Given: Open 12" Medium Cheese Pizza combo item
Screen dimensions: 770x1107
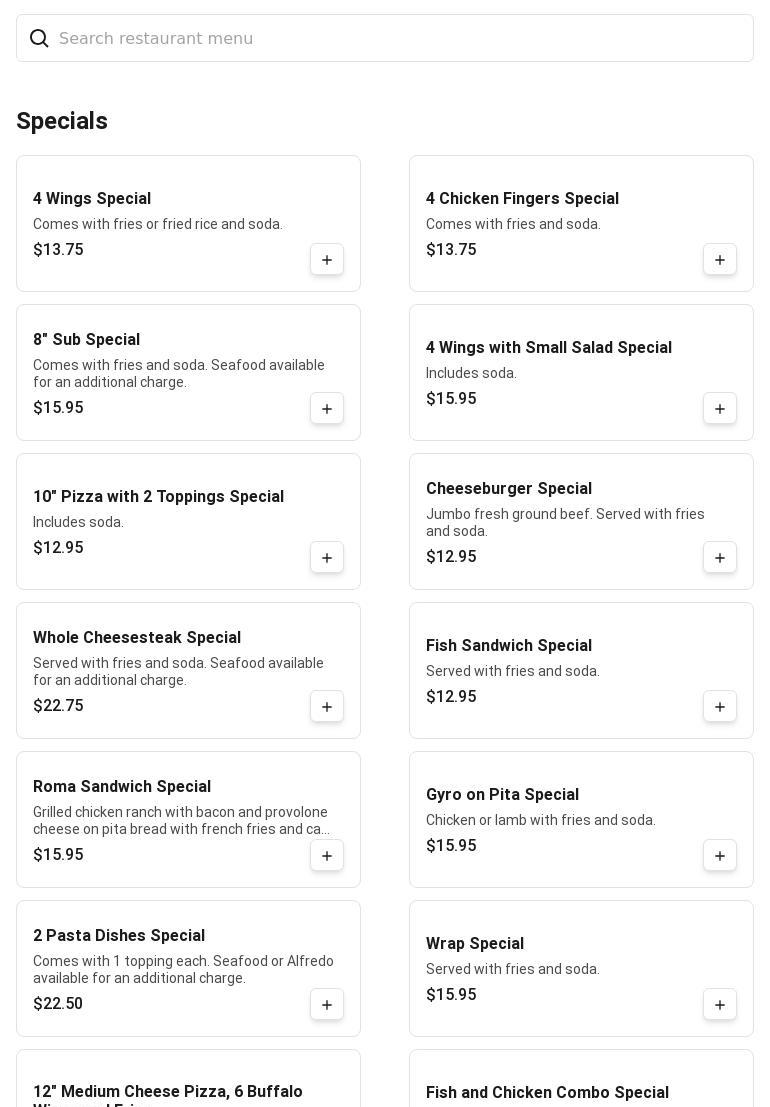Looking at the screenshot, I should 168,1093.
